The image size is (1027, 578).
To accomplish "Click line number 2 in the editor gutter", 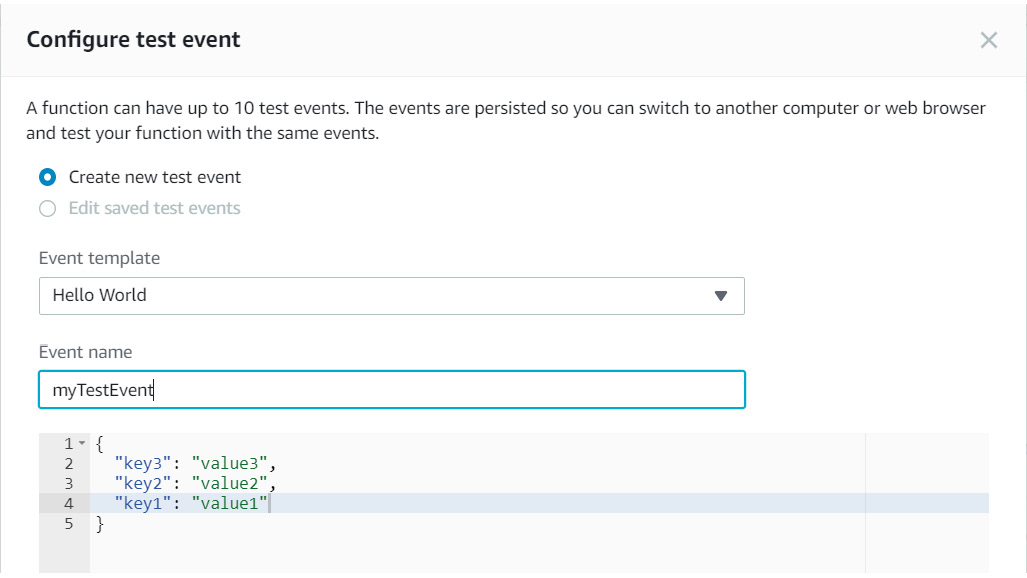I will pos(69,463).
